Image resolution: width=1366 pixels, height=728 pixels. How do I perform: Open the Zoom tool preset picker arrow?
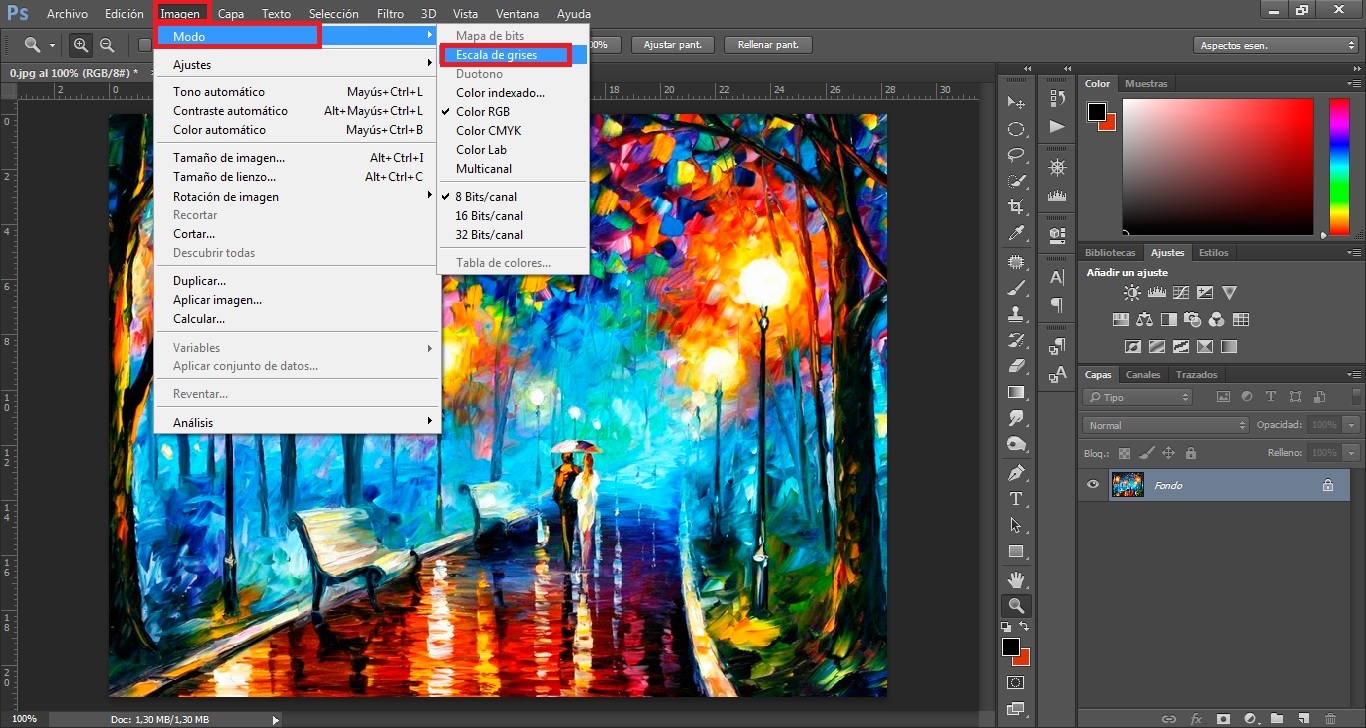tap(52, 45)
